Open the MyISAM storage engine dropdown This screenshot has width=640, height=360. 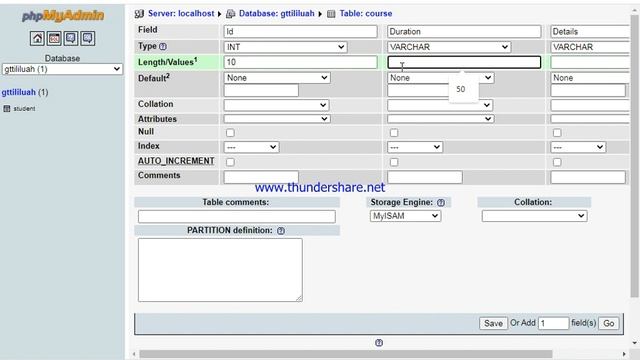(405, 216)
